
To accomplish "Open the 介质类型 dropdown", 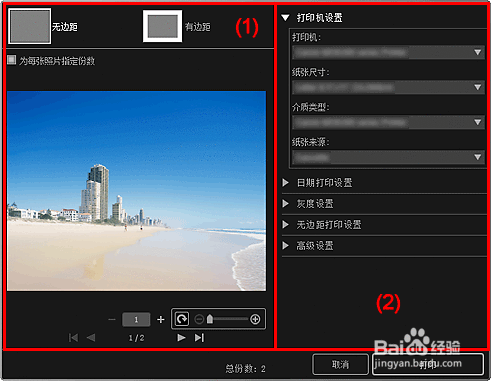I will click(388, 122).
